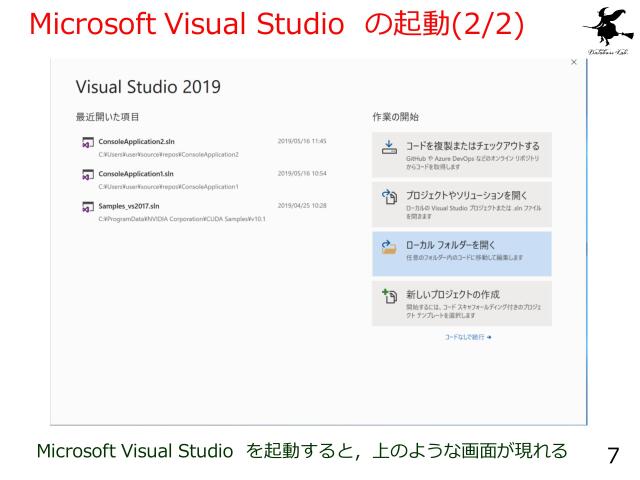Choose コードを複製またはチェックアウトする
The height and width of the screenshot is (480, 640).
point(472,146)
